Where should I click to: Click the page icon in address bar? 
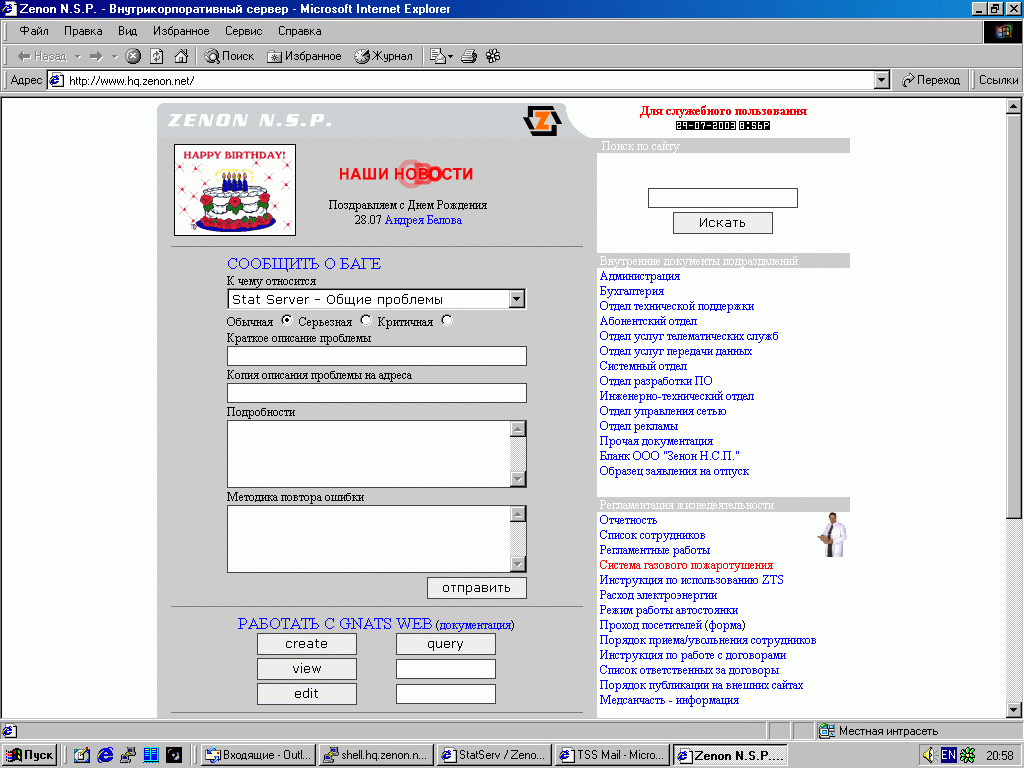coord(57,80)
